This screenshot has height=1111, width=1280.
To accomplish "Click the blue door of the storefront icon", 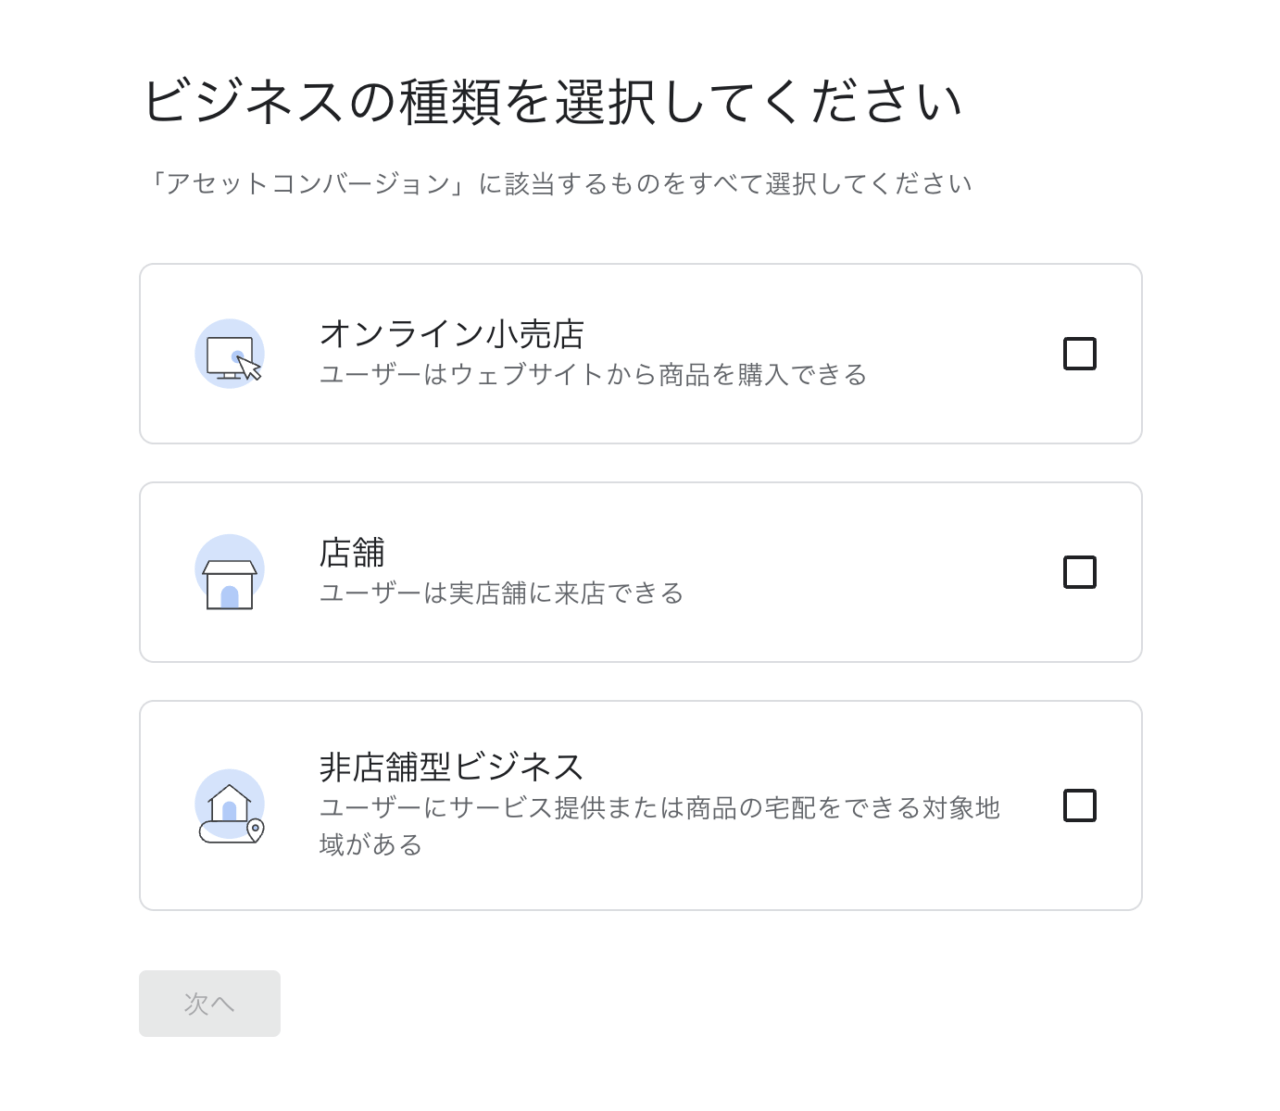I will pos(230,597).
